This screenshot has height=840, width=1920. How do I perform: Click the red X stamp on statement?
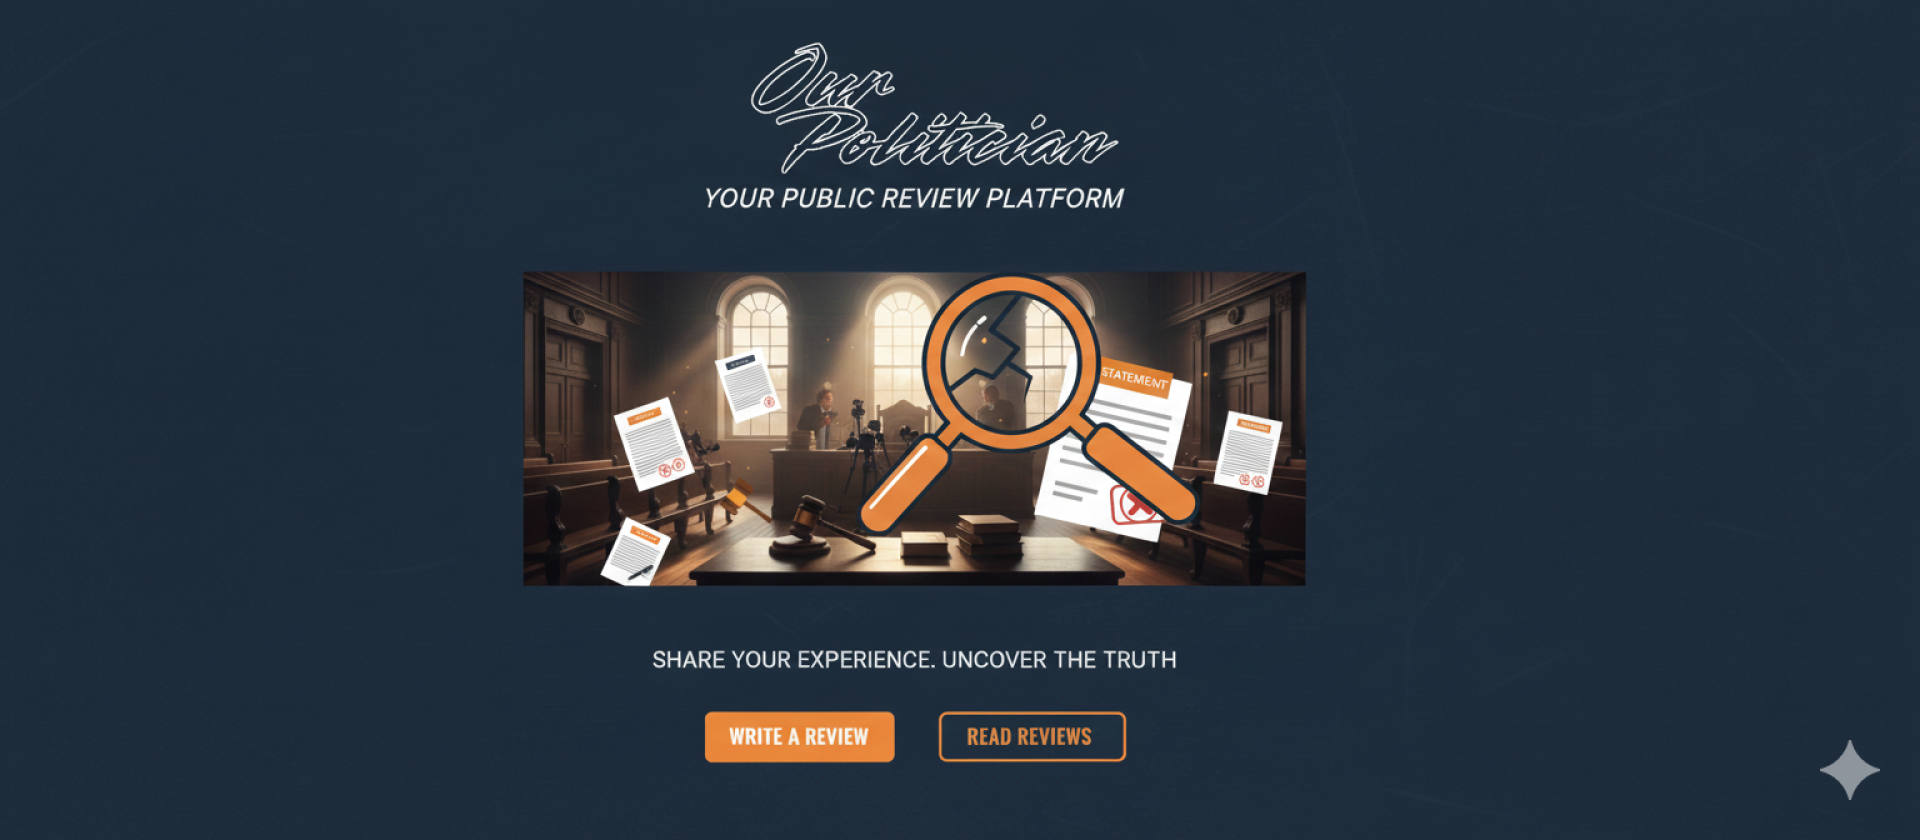coord(1134,506)
